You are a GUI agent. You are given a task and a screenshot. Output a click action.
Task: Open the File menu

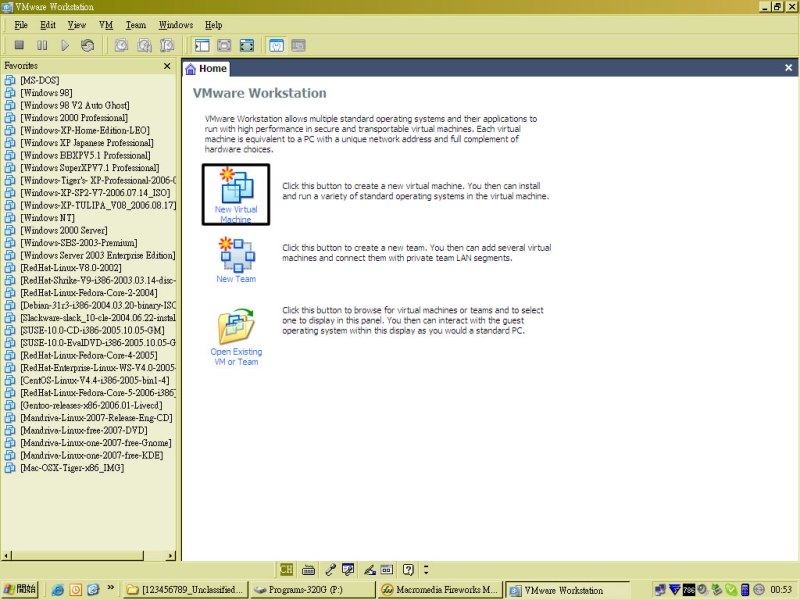pyautogui.click(x=21, y=24)
